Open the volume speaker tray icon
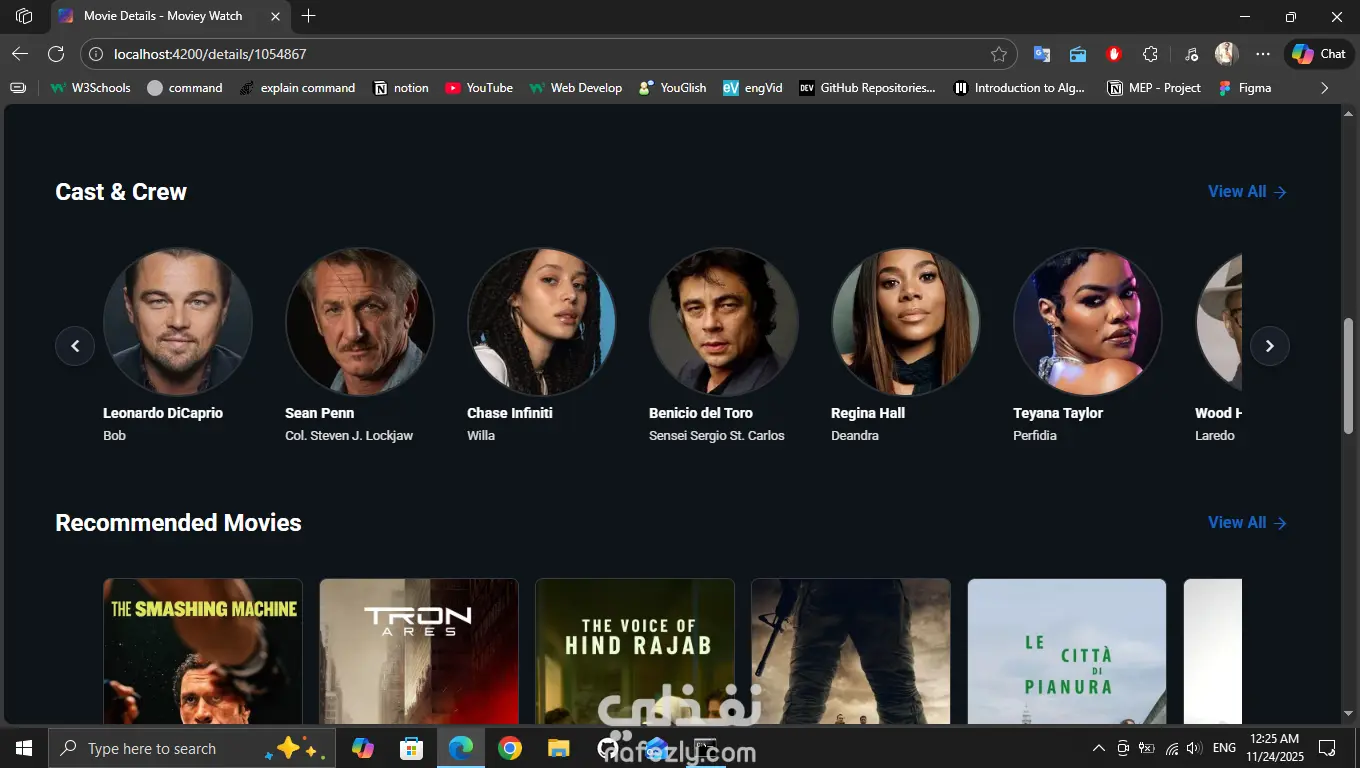Image resolution: width=1360 pixels, height=768 pixels. [1193, 748]
